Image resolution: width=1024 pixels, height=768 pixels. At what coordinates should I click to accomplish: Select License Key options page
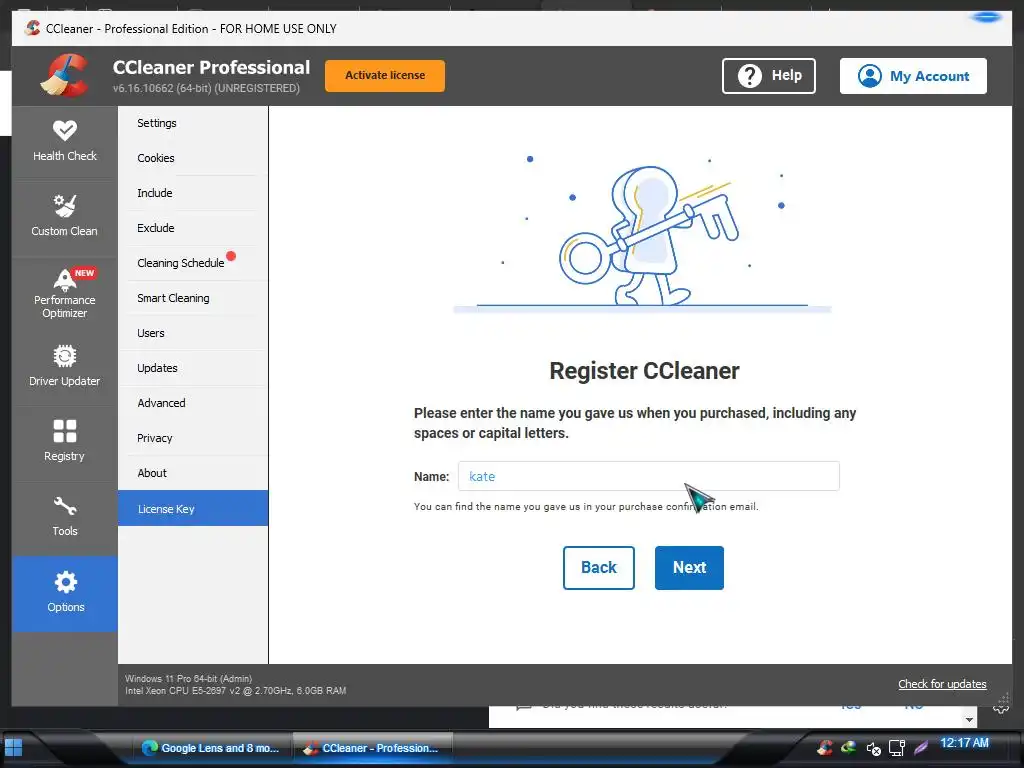click(193, 508)
